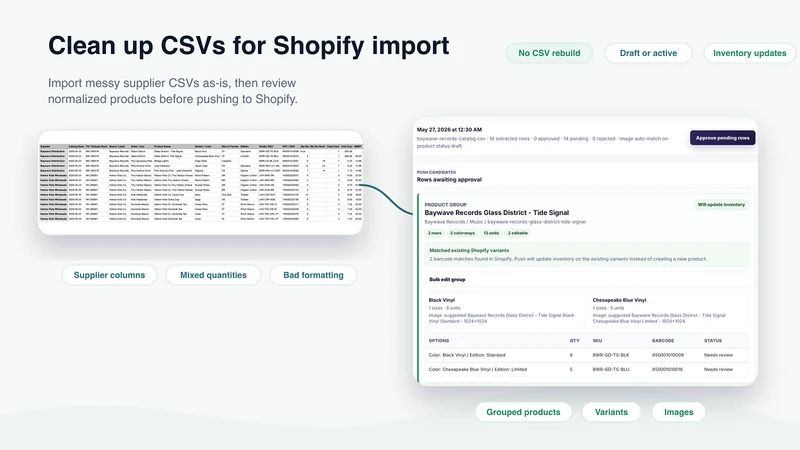
Task: Select the Draft or active pill
Action: pos(648,53)
